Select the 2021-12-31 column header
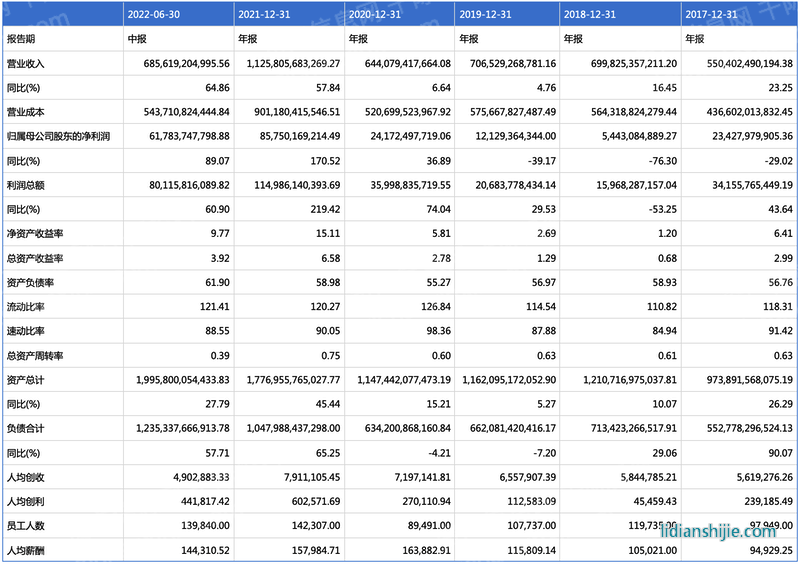The height and width of the screenshot is (564, 800). click(264, 14)
